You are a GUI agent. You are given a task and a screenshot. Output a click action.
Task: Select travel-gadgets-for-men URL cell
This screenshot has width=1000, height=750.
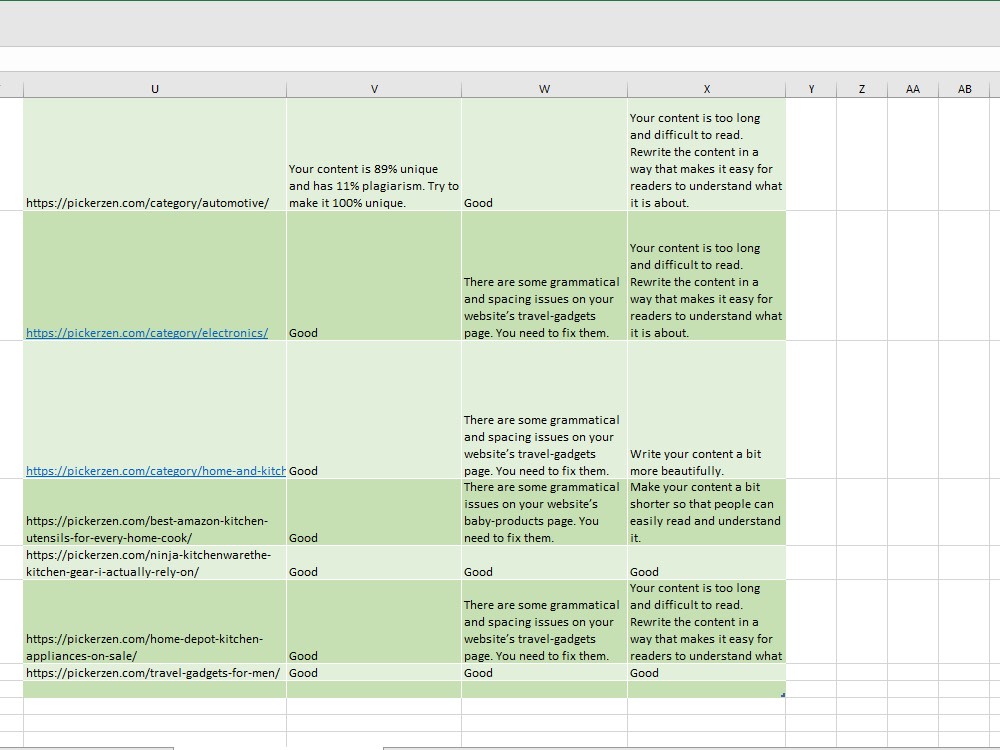click(x=155, y=672)
